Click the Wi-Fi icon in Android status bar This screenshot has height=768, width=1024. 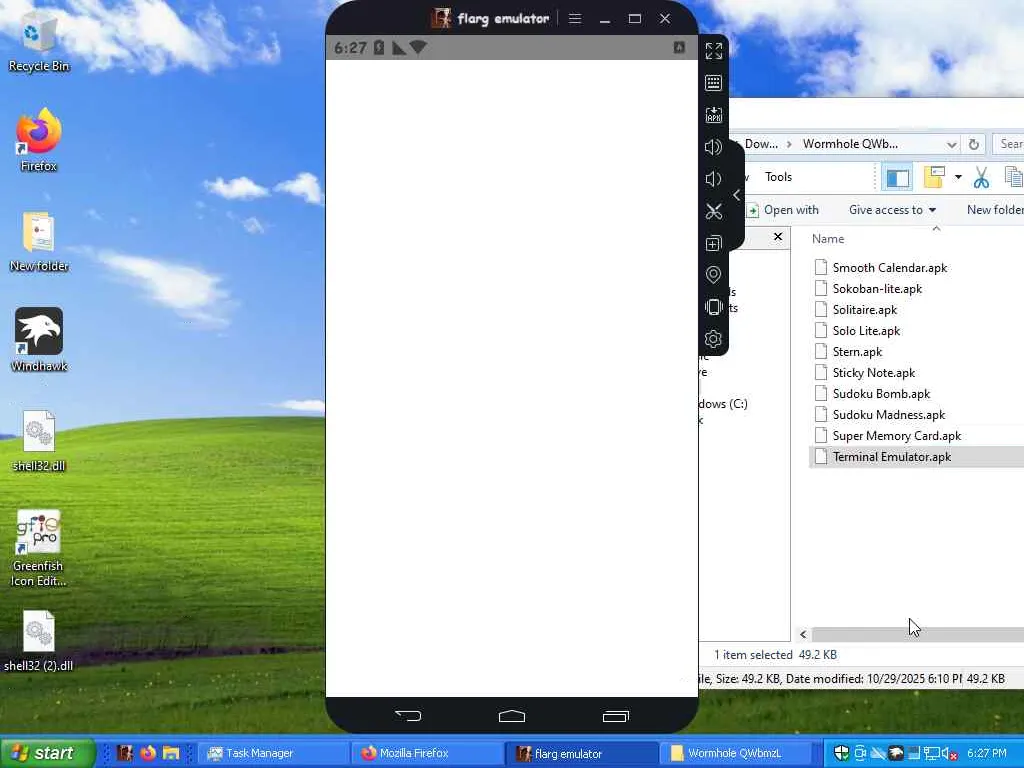[x=419, y=48]
